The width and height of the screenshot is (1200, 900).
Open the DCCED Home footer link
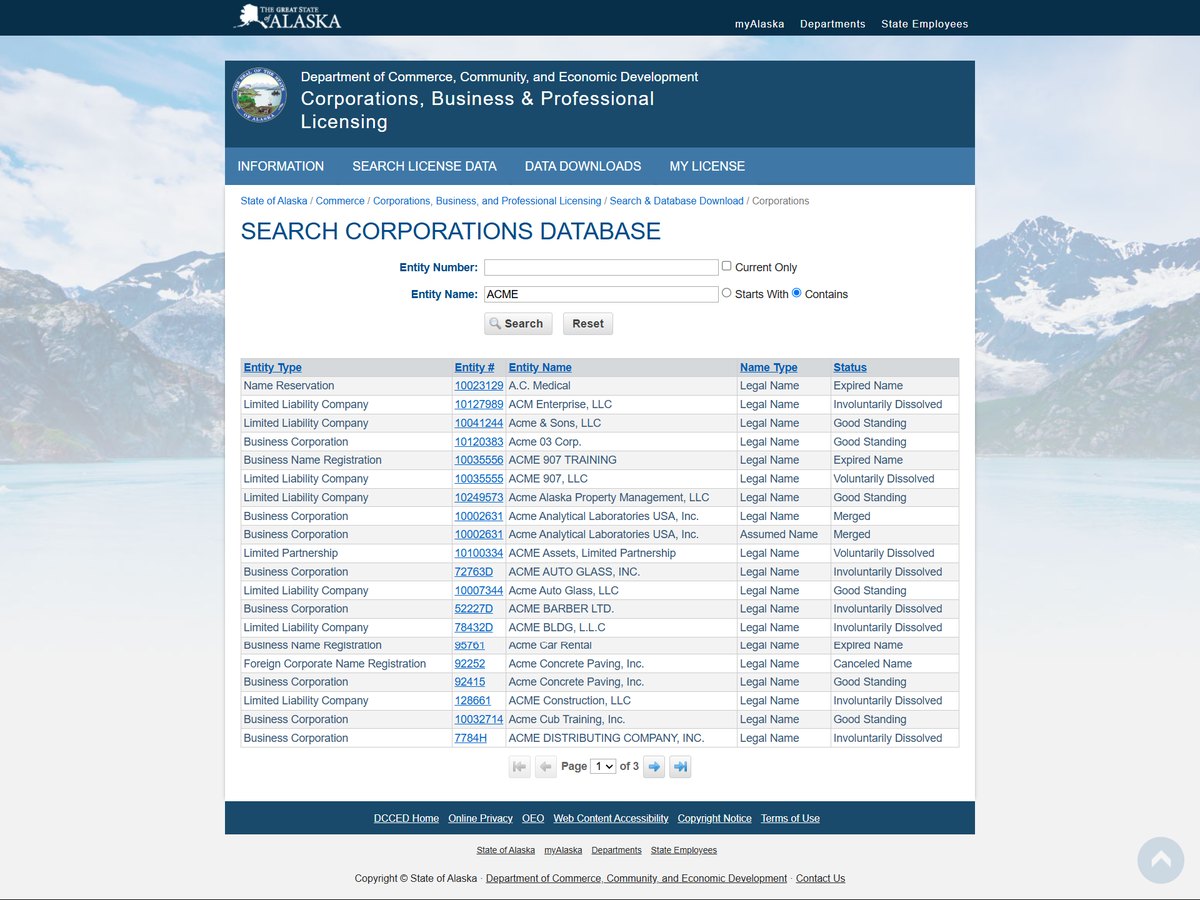pos(406,818)
